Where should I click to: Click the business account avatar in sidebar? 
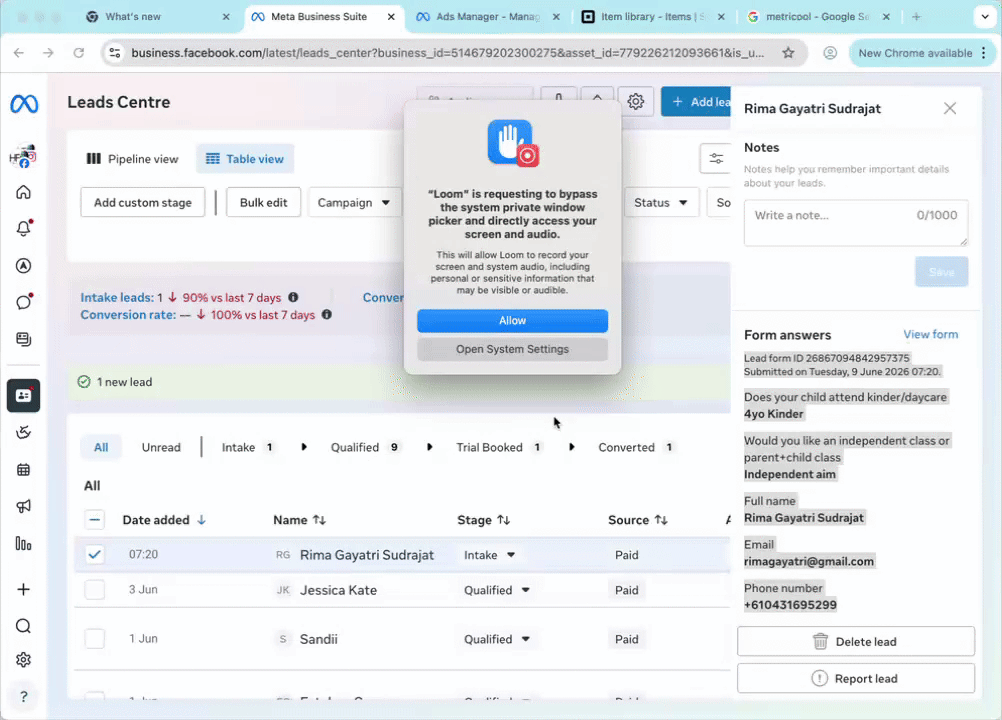pos(23,157)
